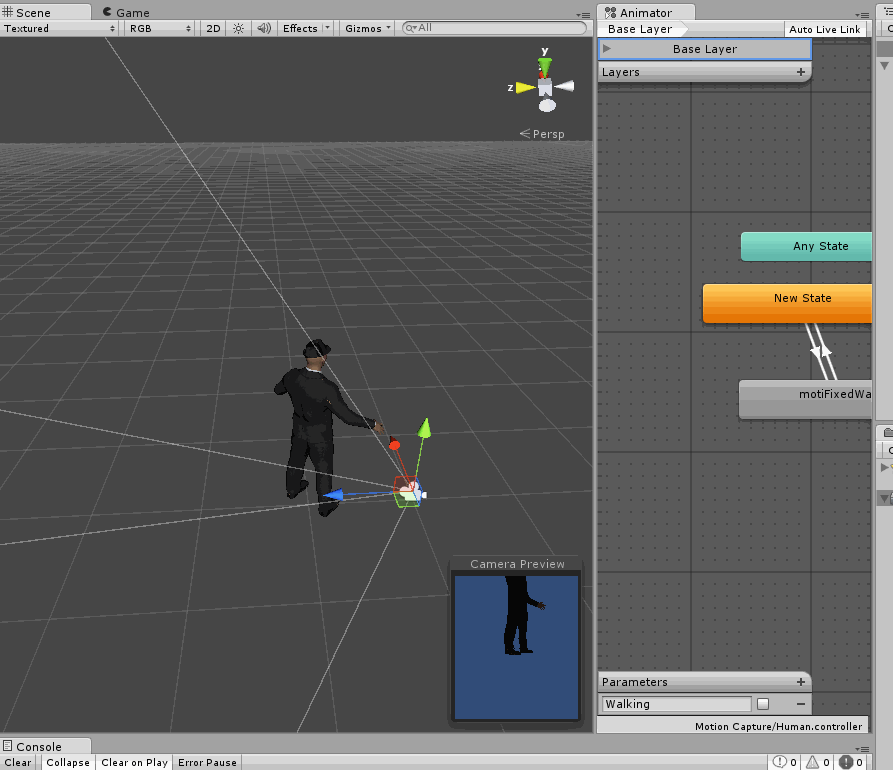Screen dimensions: 893x770
Task: Add a new parameter with plus icon
Action: click(801, 682)
